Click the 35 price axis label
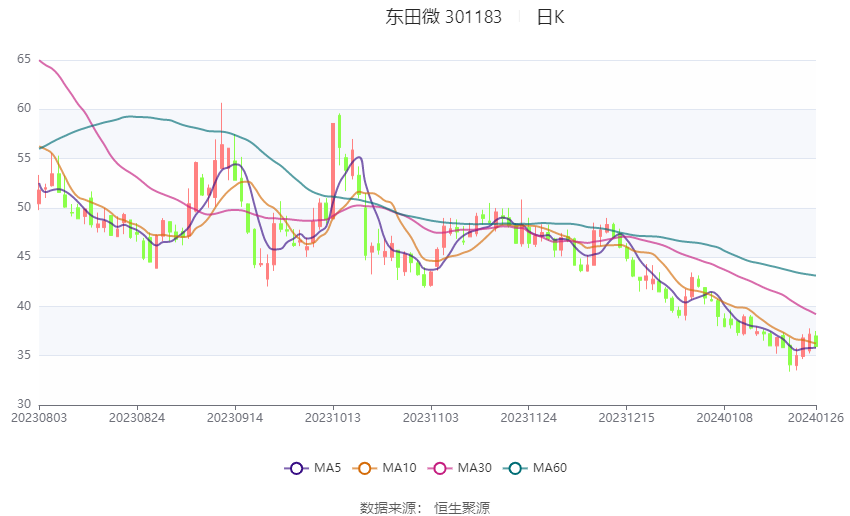 tap(24, 355)
